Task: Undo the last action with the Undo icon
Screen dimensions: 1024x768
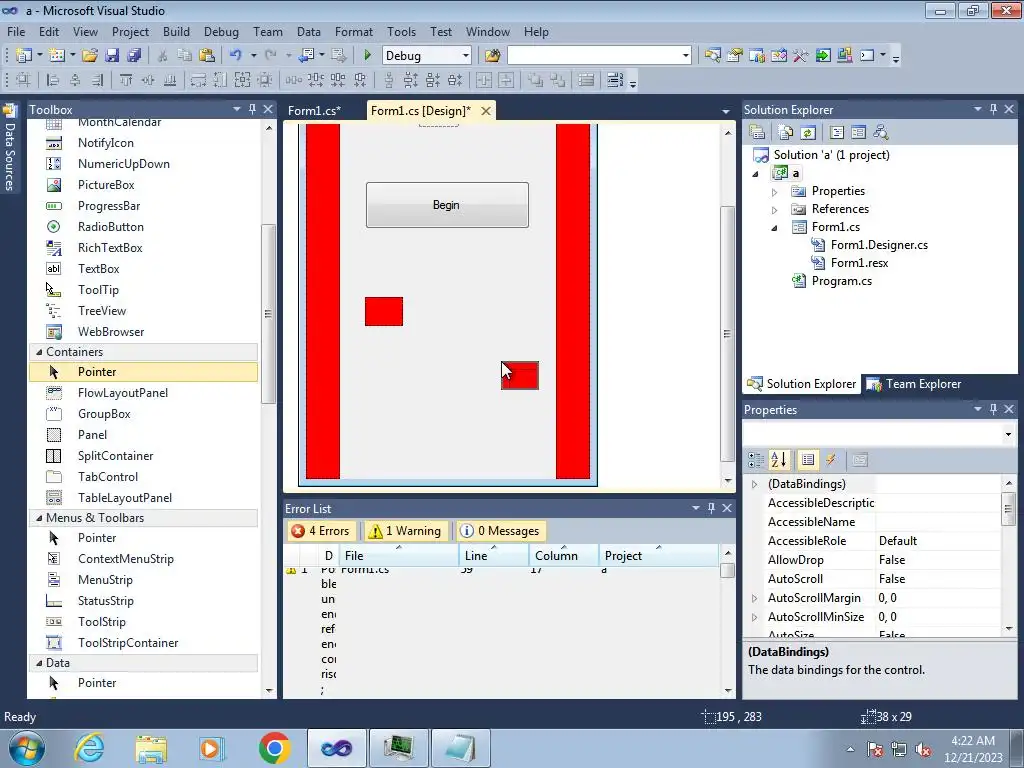Action: [x=236, y=56]
